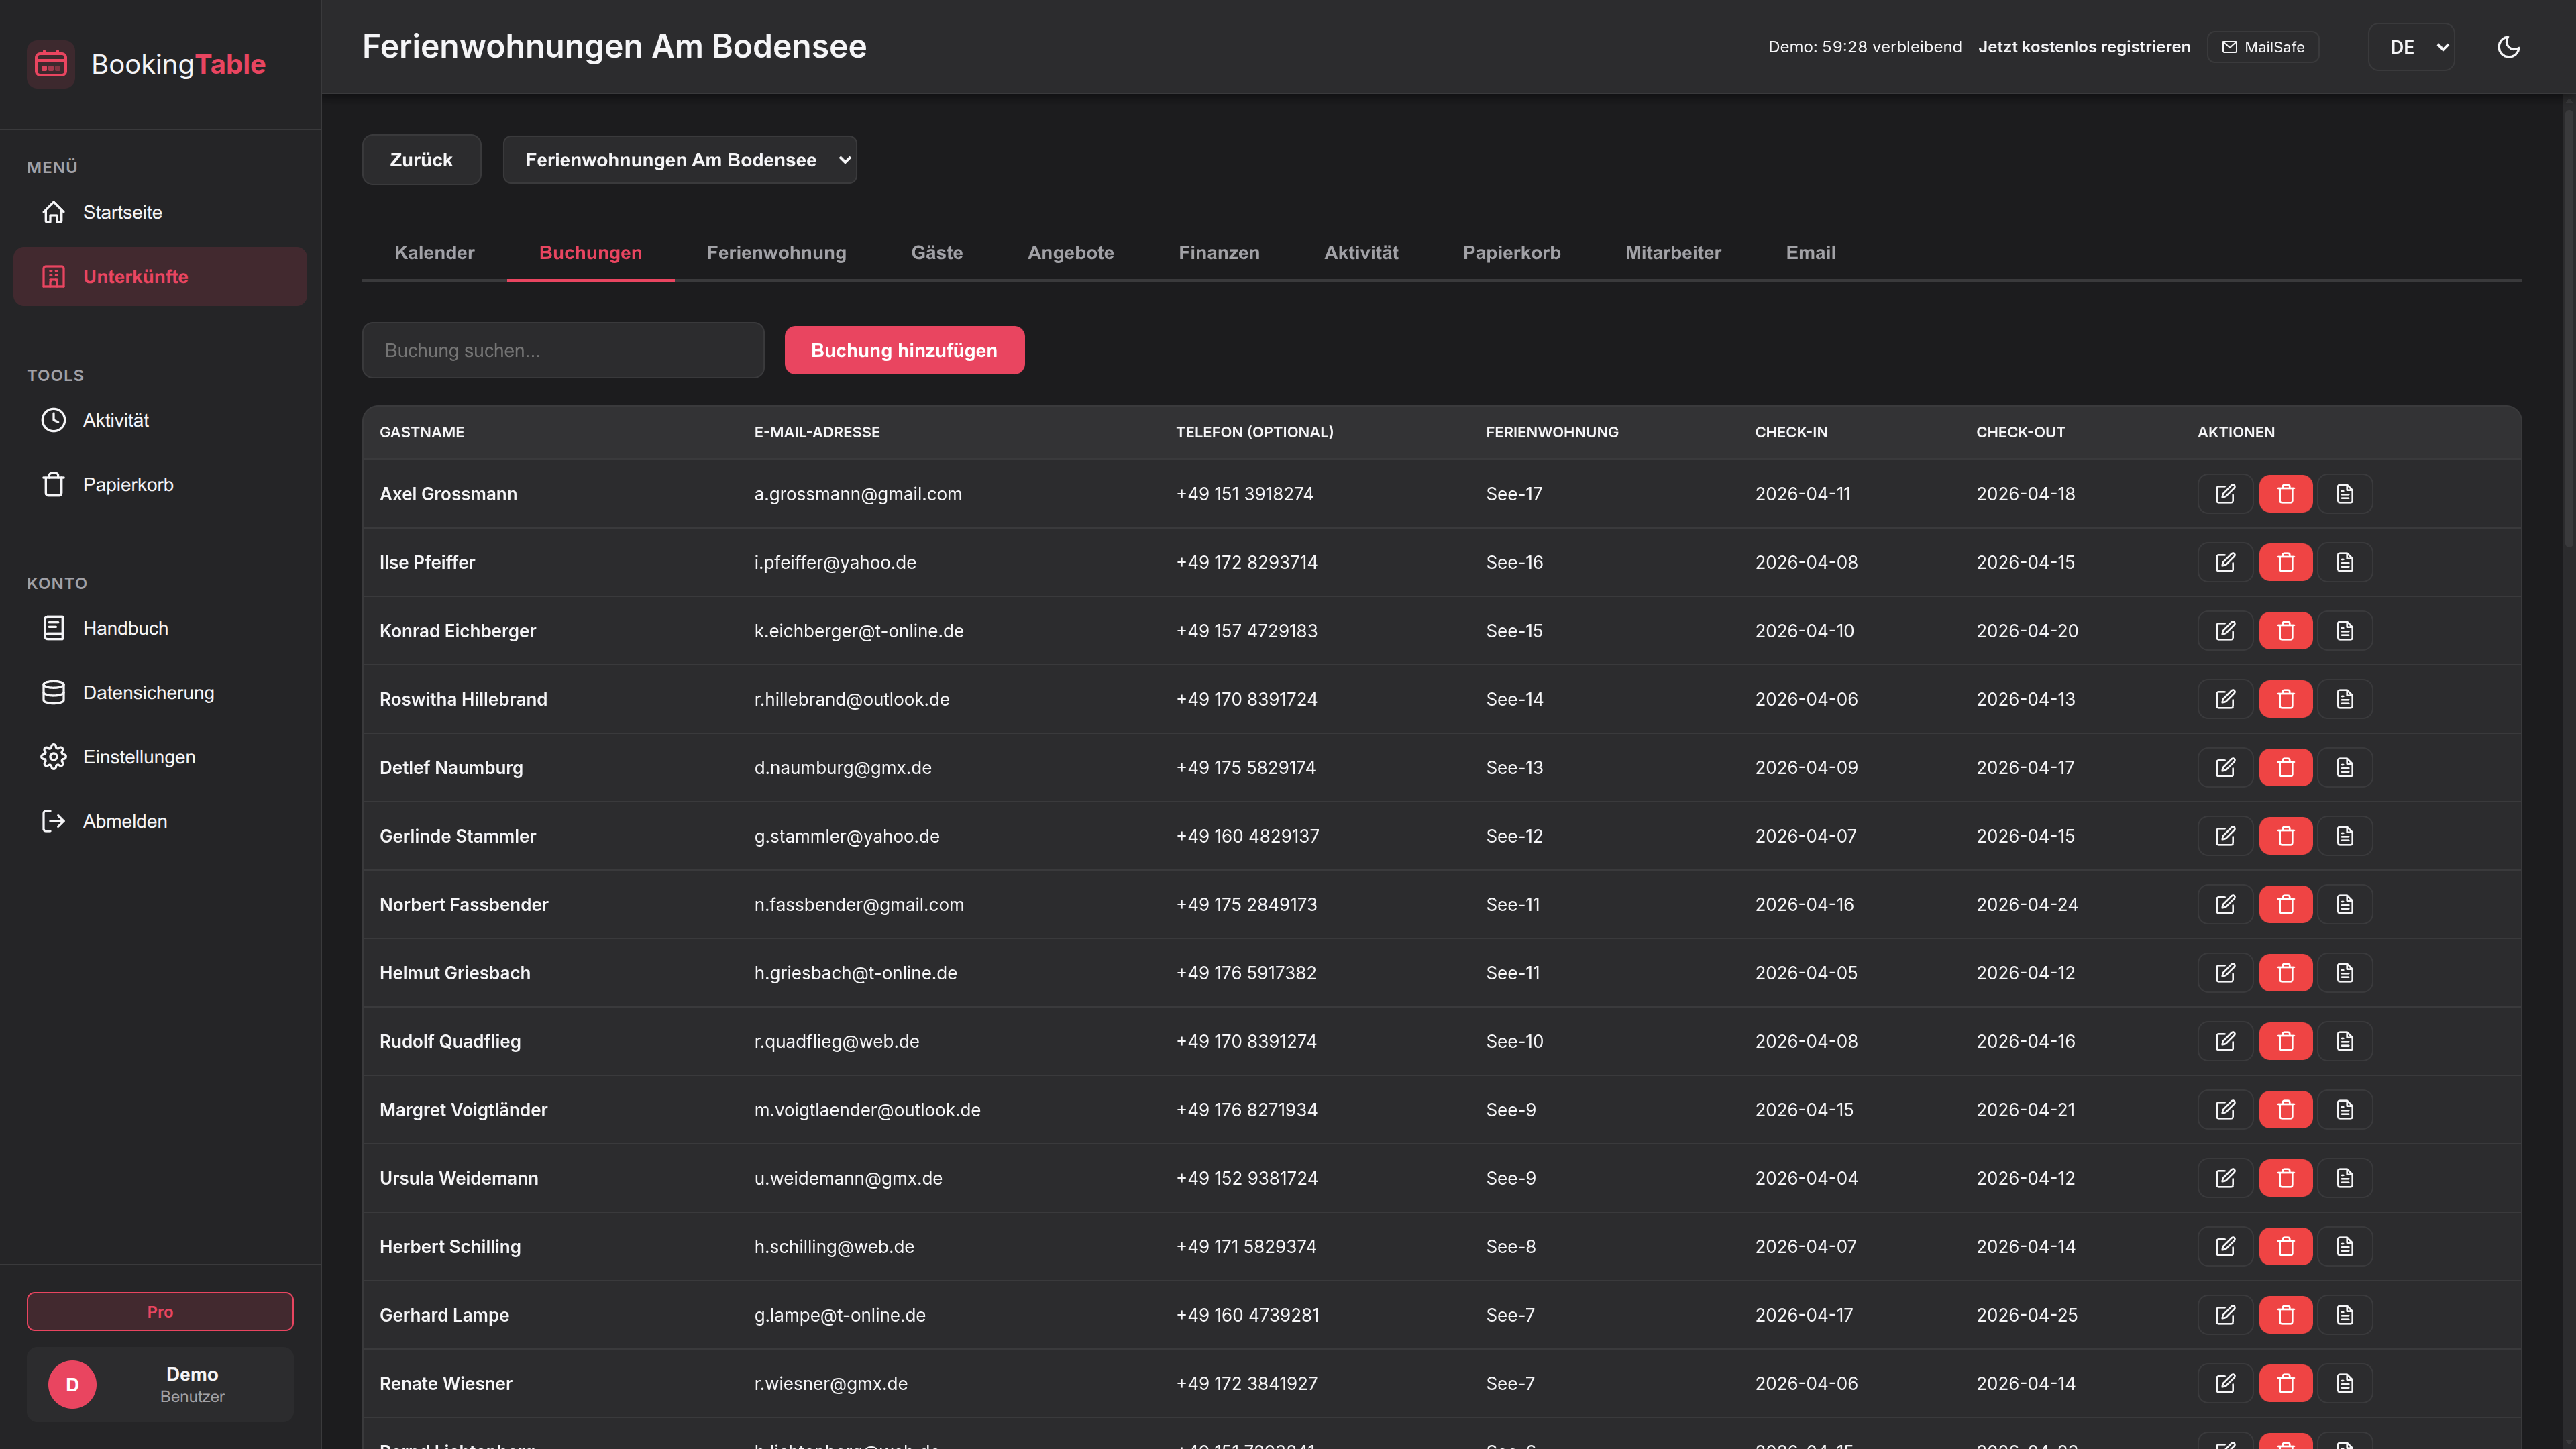
Task: Click Abmelden to log out
Action: click(x=160, y=821)
